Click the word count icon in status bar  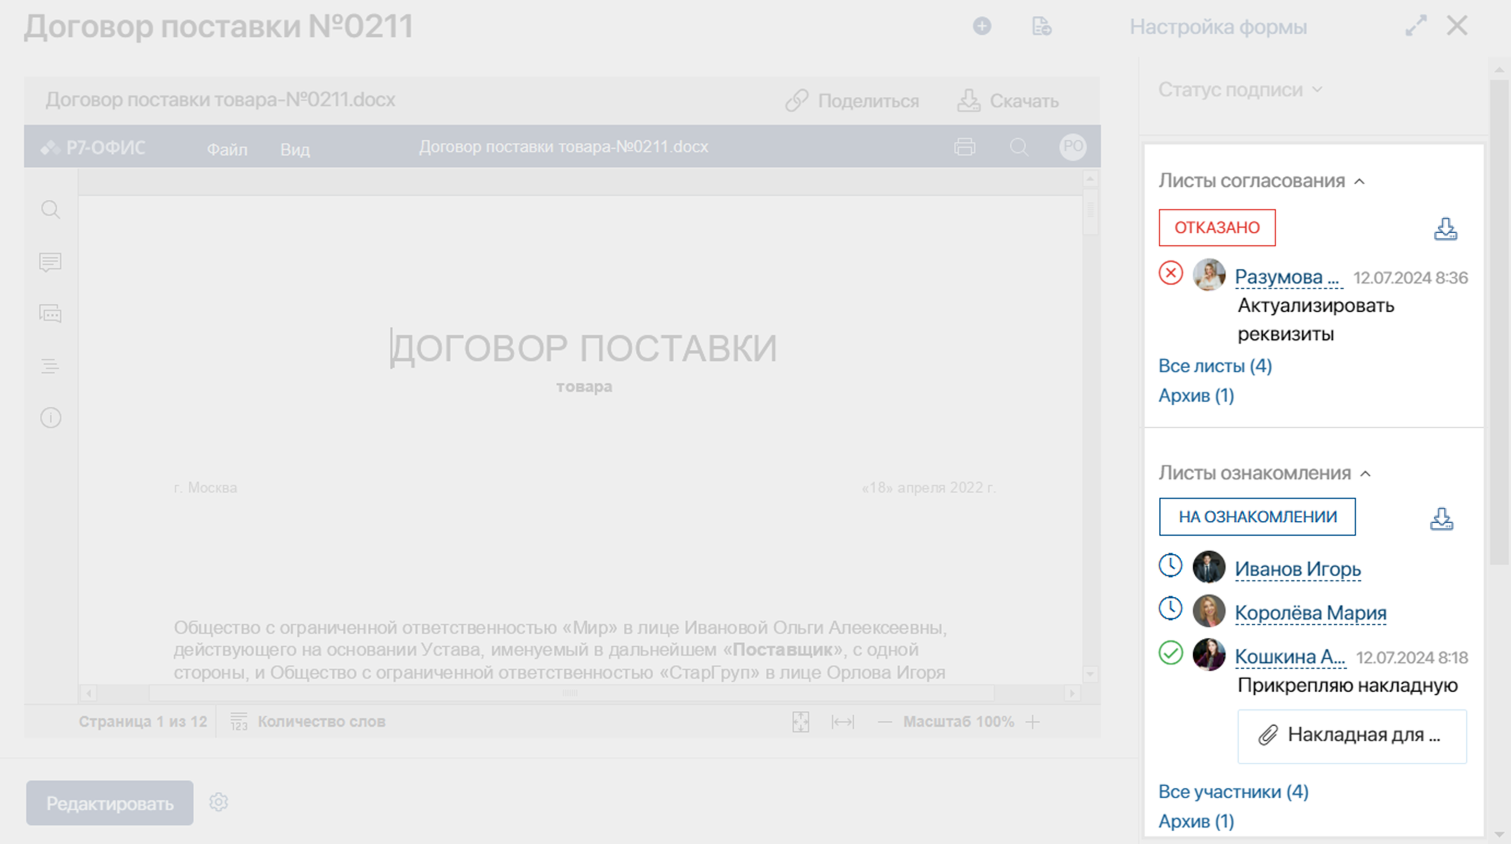coord(239,722)
